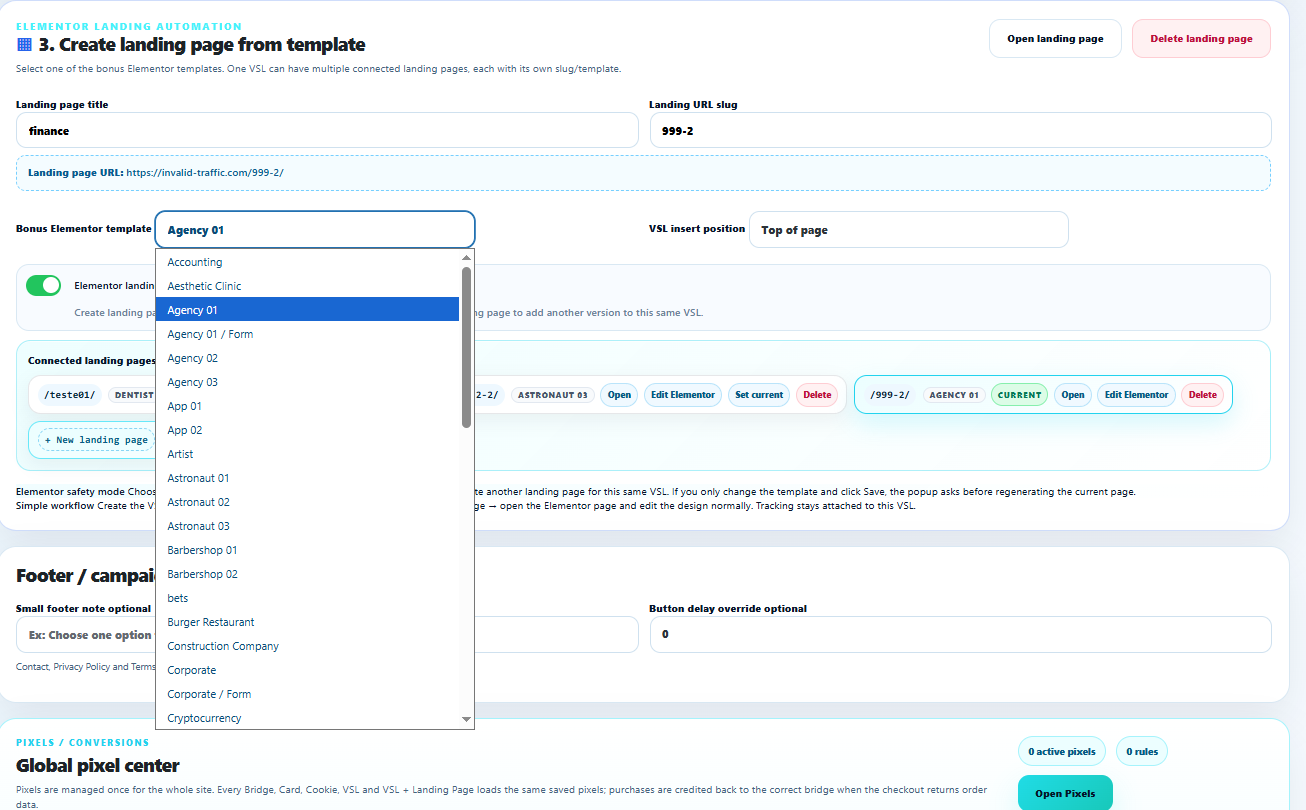This screenshot has height=810, width=1306.
Task: Open the Bonus Elementor template combo box
Action: pyautogui.click(x=315, y=230)
